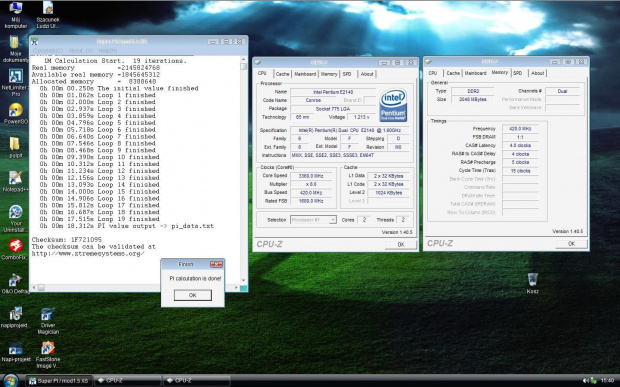Screen dimensions: 620x387
Task: Open the Kosz recycle bin icon
Action: coord(533,283)
